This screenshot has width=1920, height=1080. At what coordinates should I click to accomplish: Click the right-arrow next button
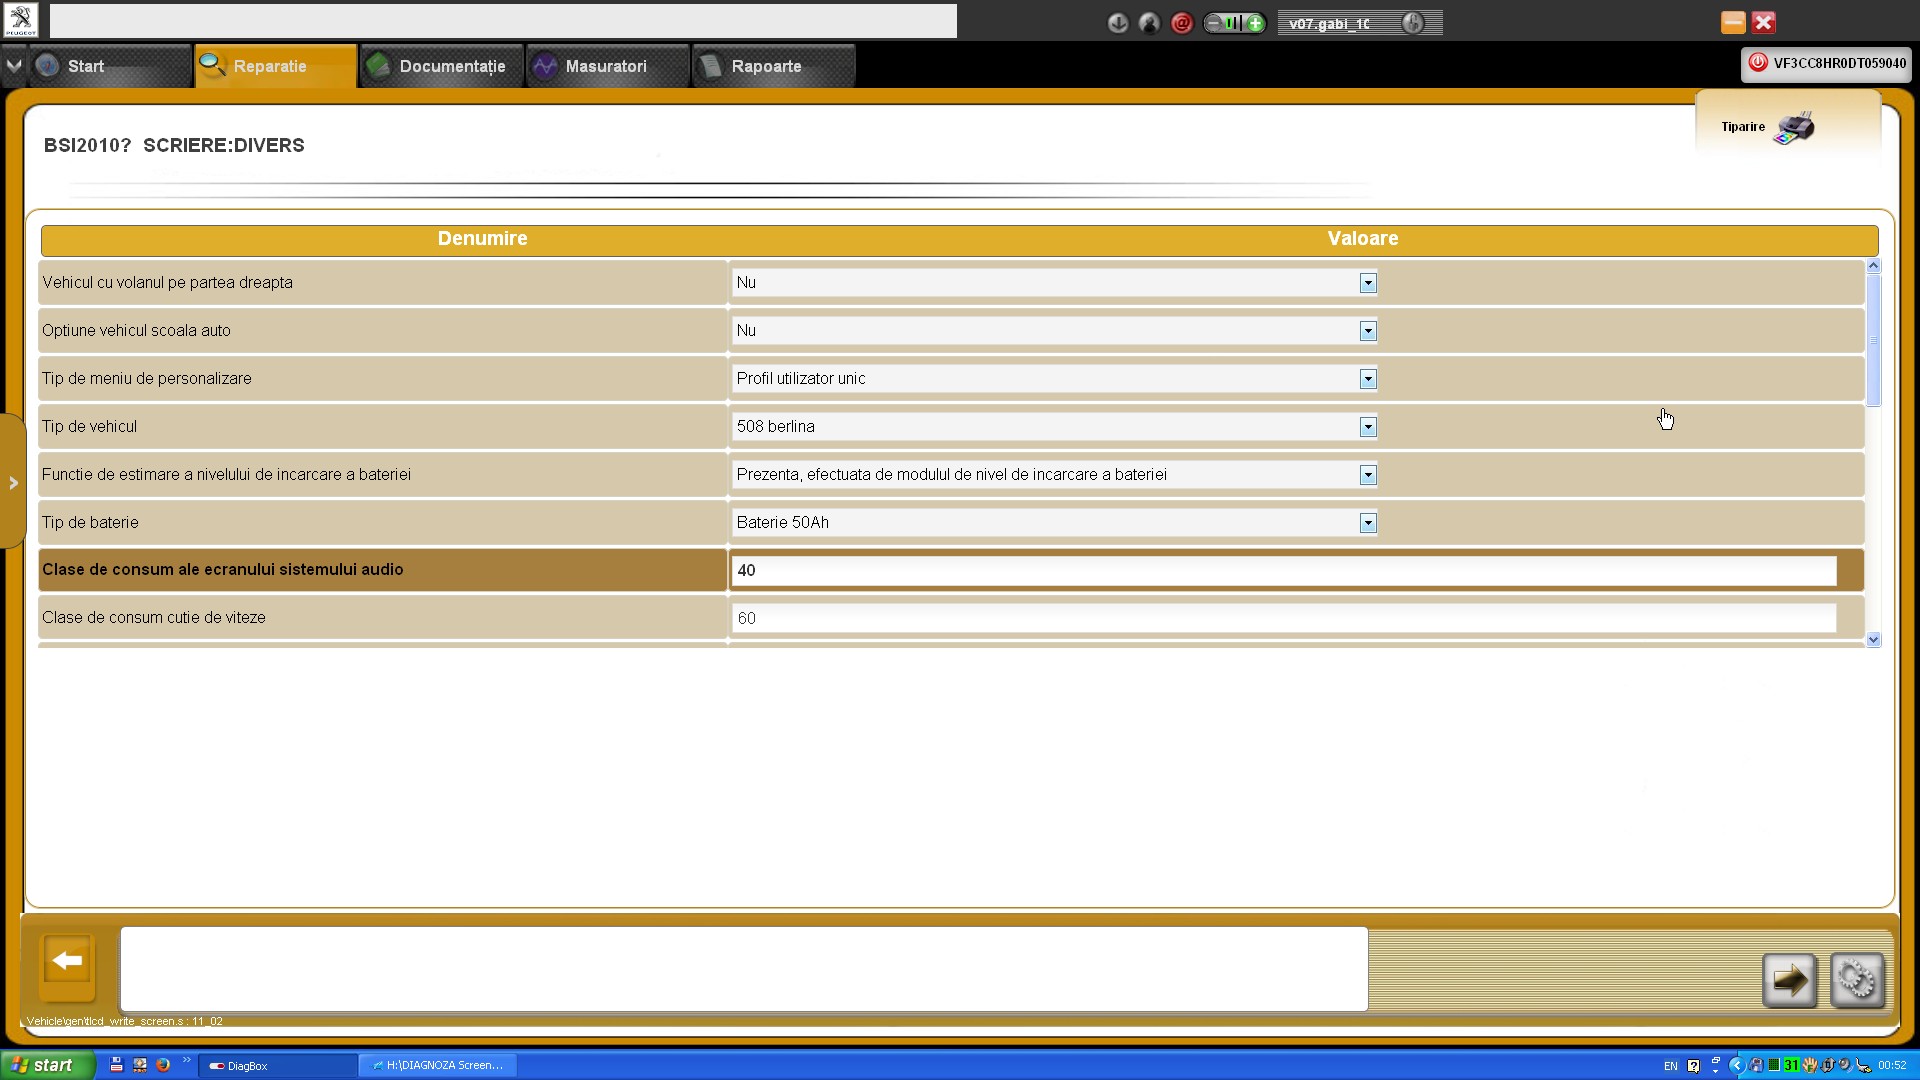tap(1789, 981)
